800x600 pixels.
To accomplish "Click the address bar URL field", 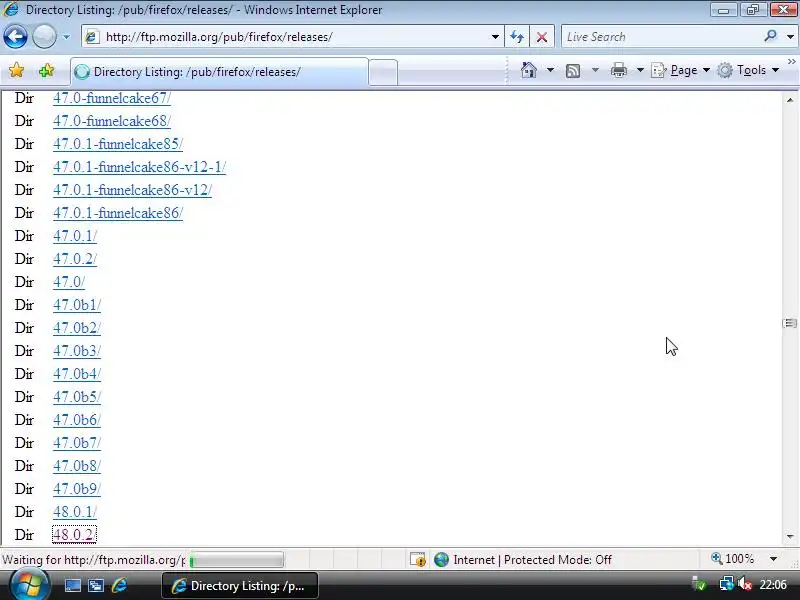I will tap(291, 37).
